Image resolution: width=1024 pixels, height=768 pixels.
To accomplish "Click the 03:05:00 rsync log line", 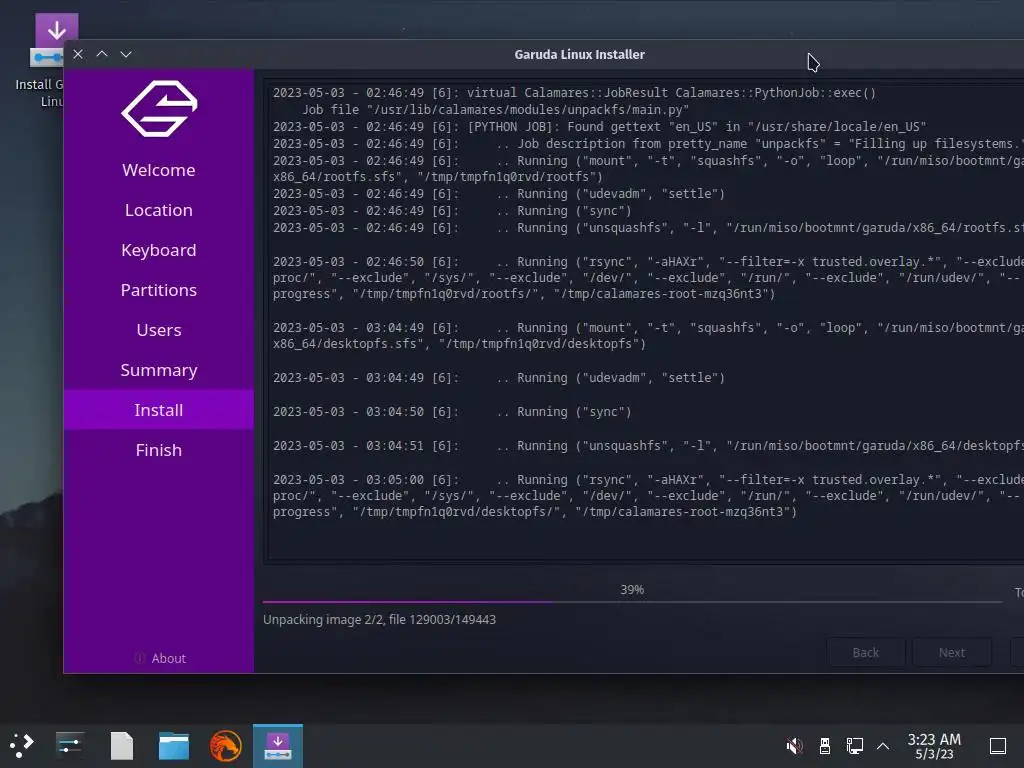I will [648, 496].
